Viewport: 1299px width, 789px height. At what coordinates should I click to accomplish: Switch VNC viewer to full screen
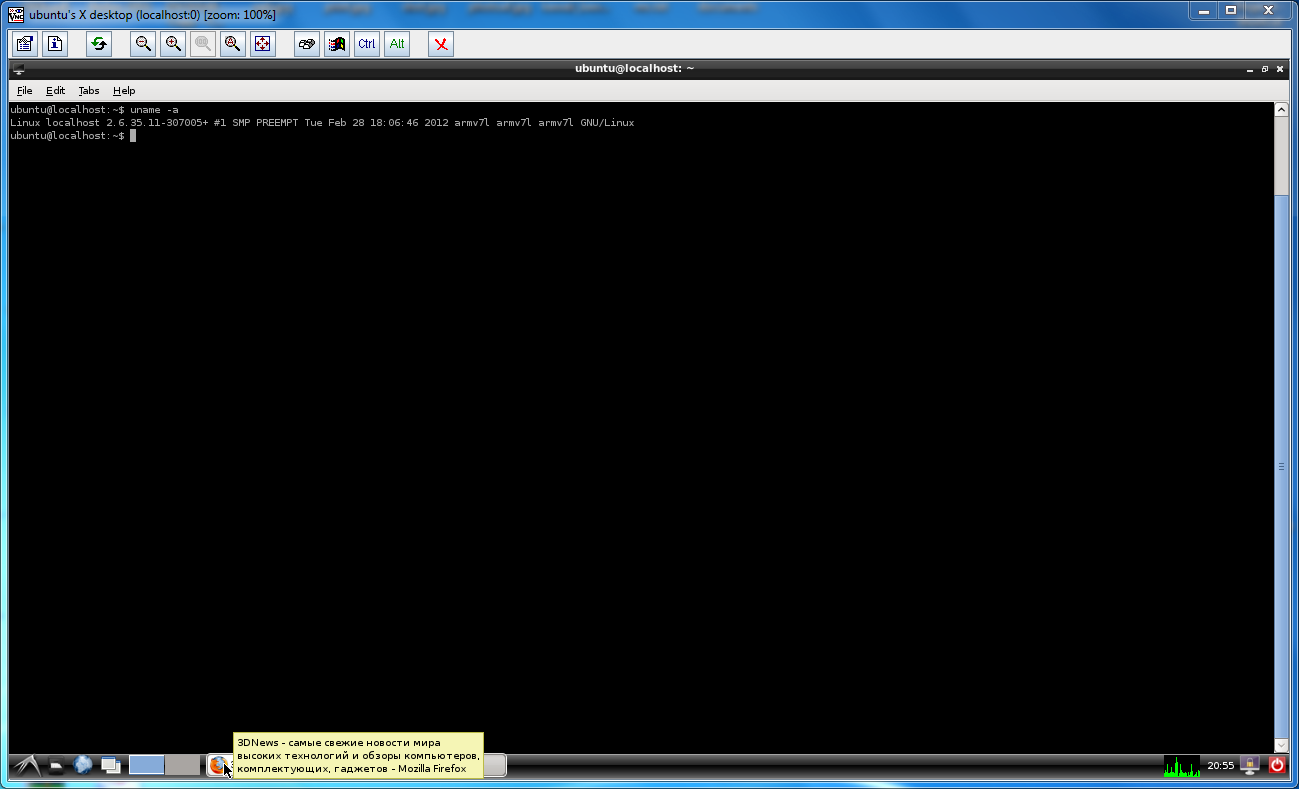tap(263, 44)
